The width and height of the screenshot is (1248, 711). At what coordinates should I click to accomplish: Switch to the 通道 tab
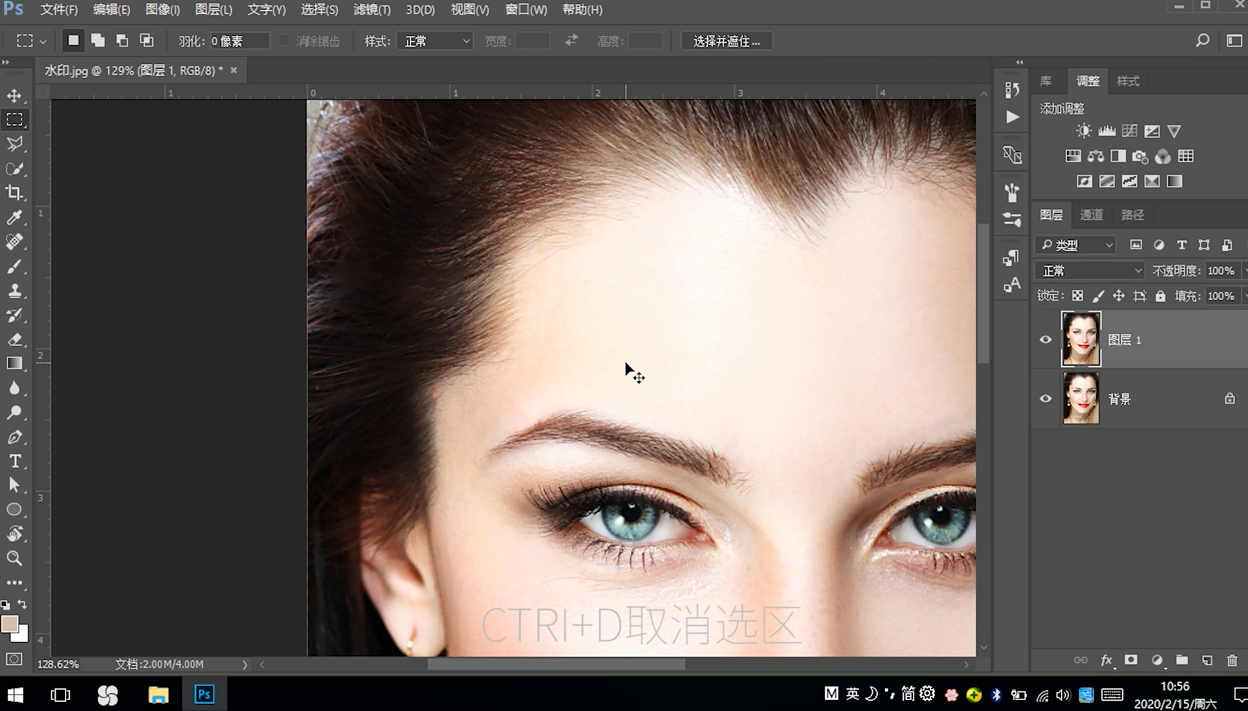point(1091,215)
